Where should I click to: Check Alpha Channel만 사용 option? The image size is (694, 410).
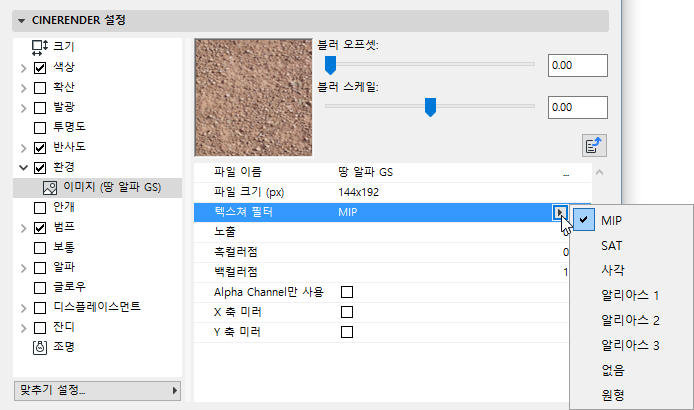click(x=347, y=292)
